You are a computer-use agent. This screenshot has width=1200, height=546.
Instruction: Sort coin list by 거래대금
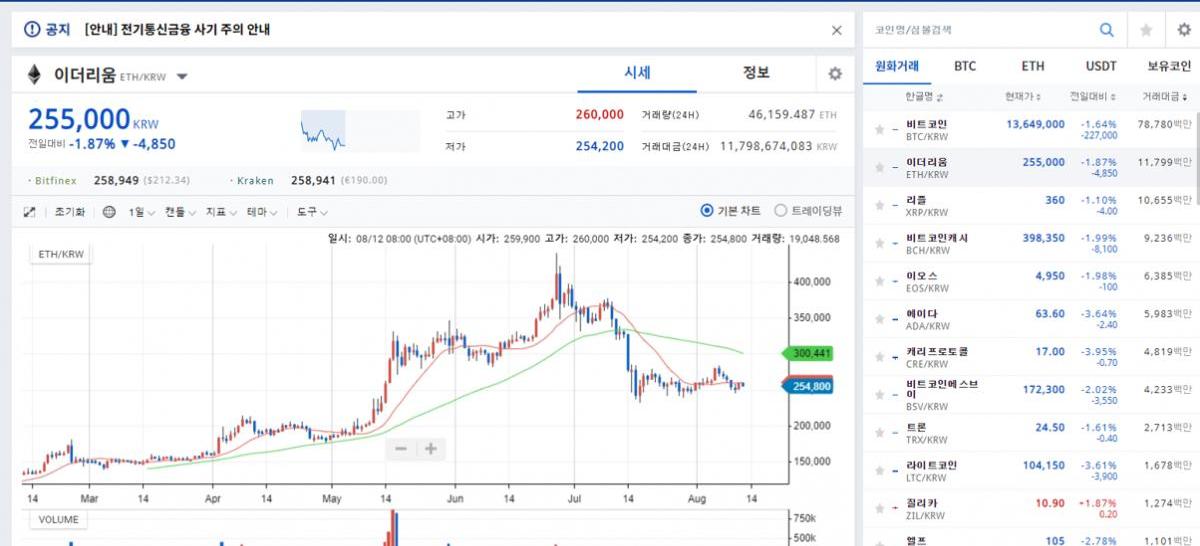1166,97
